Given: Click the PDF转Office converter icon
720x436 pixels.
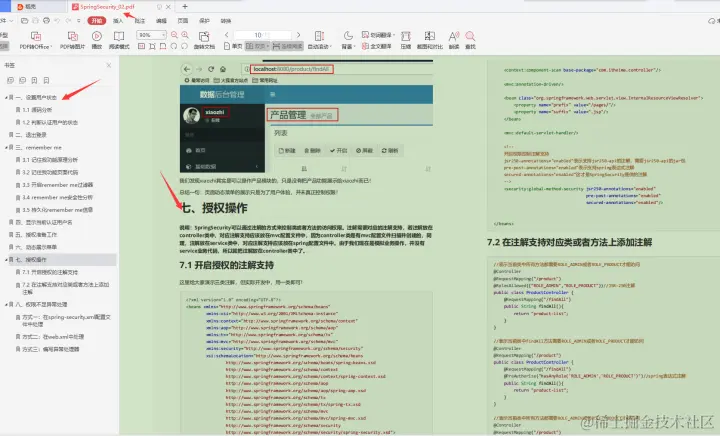Looking at the screenshot, I should coord(35,36).
